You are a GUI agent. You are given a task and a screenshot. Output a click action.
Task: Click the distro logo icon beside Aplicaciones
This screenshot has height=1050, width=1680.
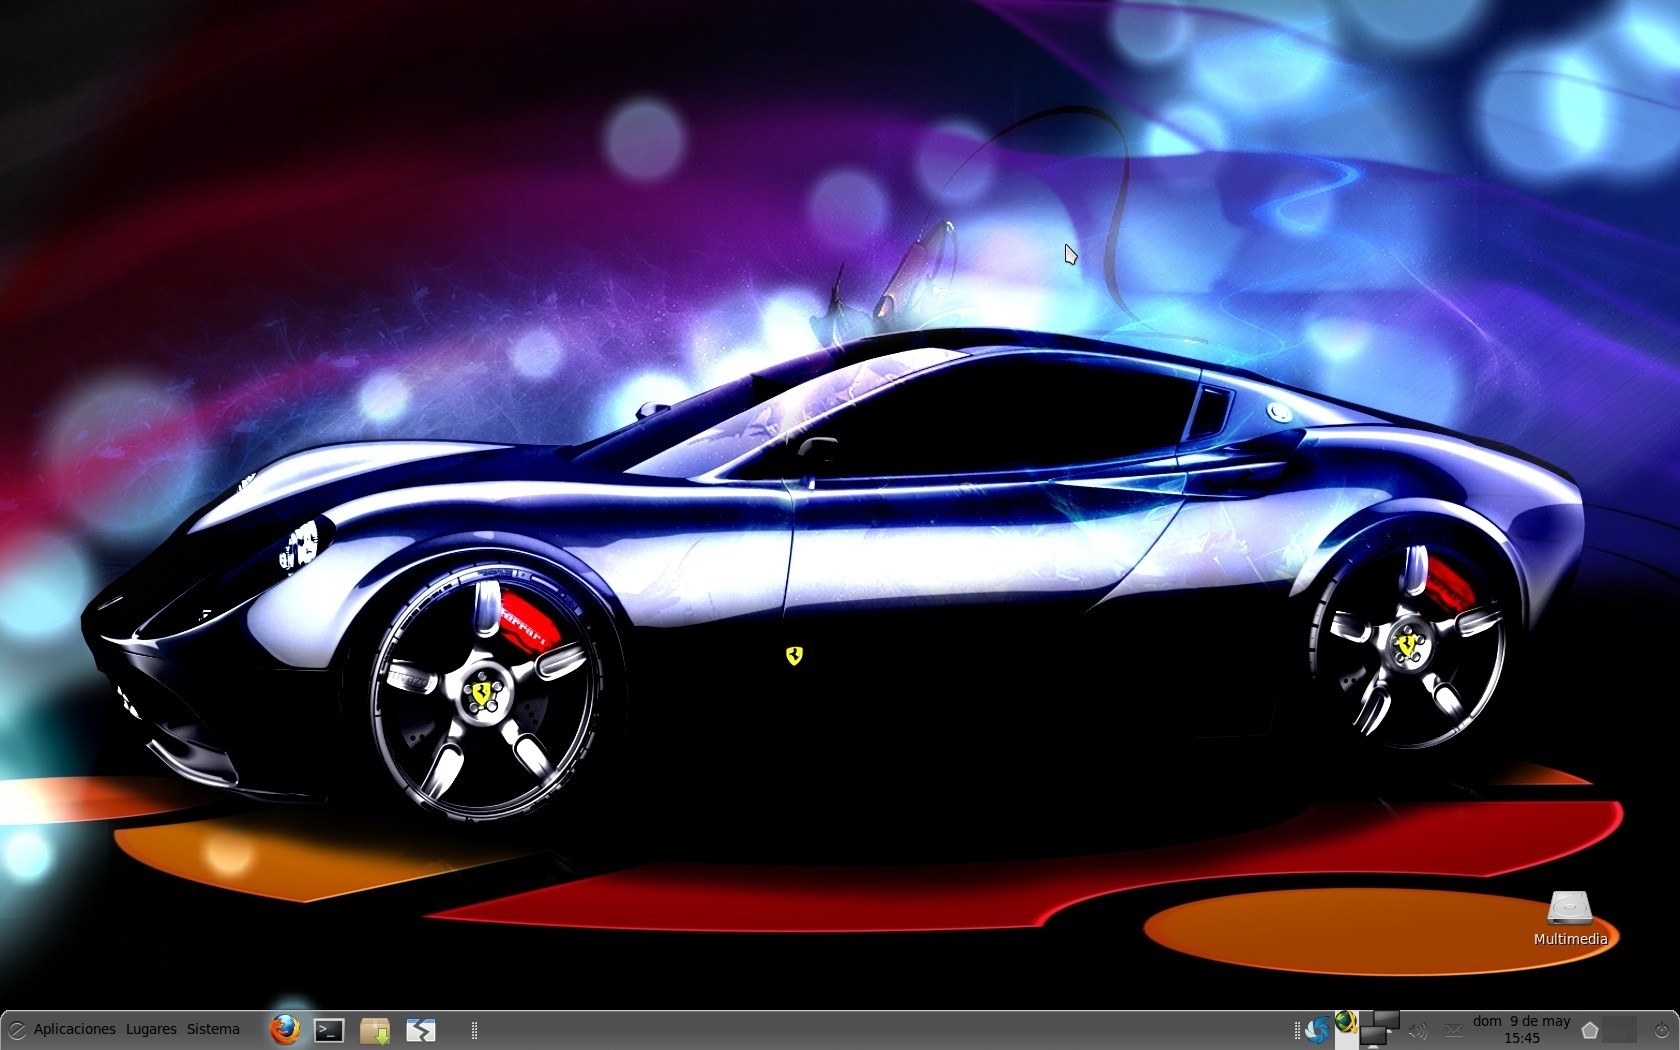tap(16, 1029)
